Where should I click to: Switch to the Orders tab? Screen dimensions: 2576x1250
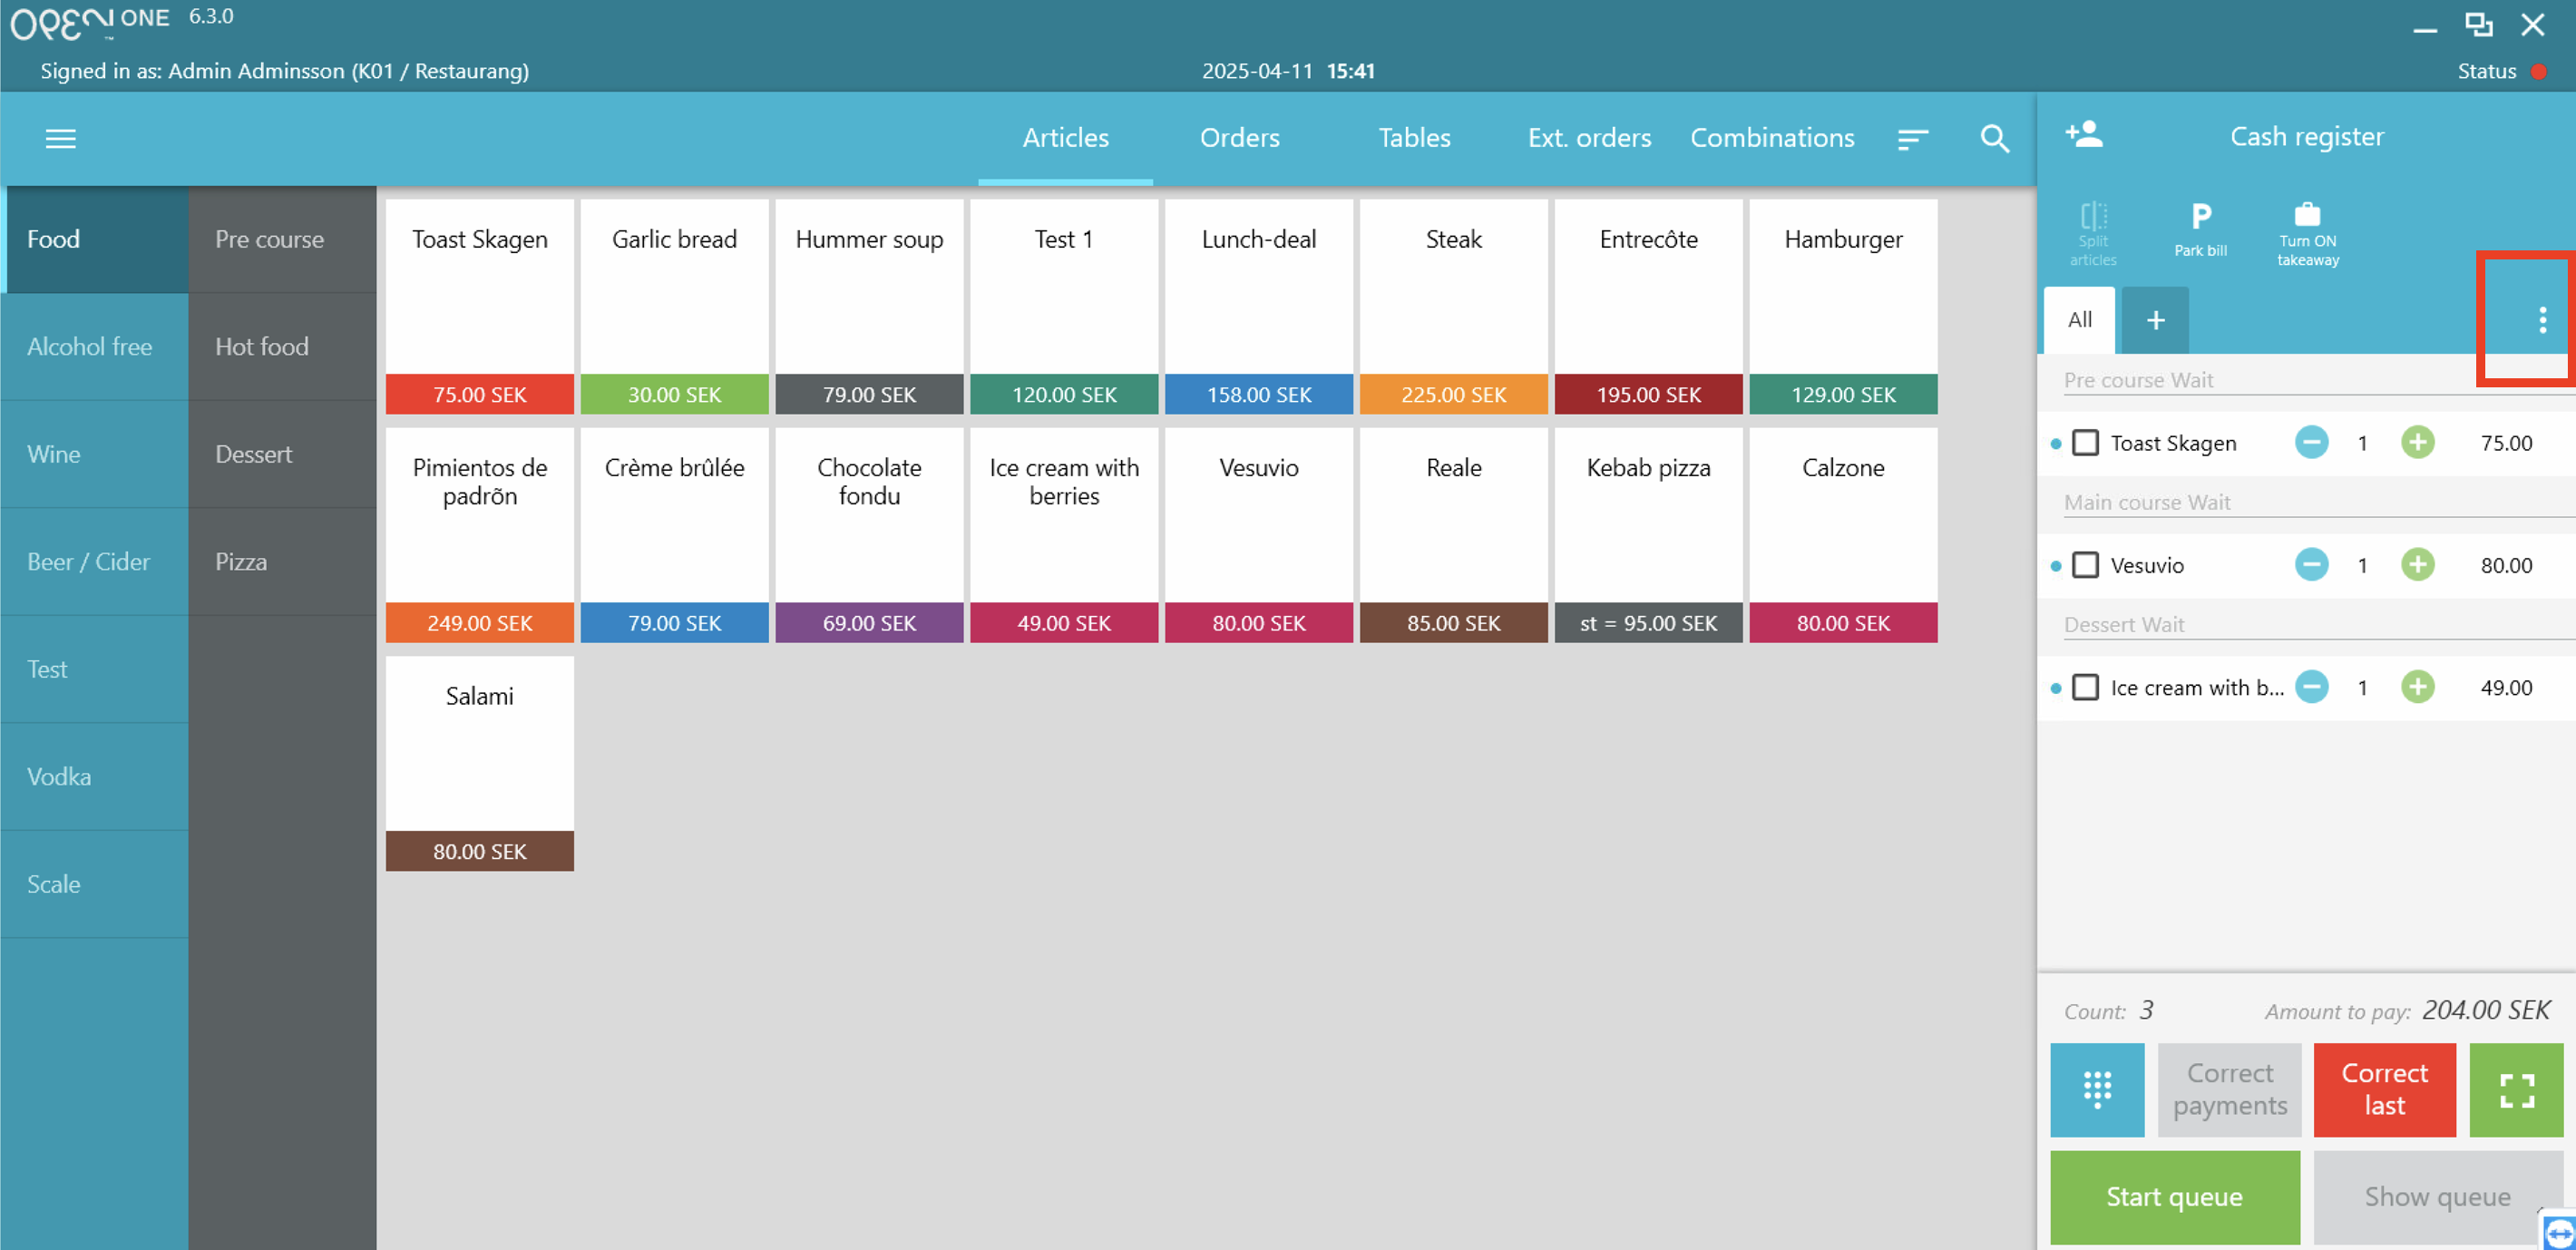click(x=1239, y=138)
